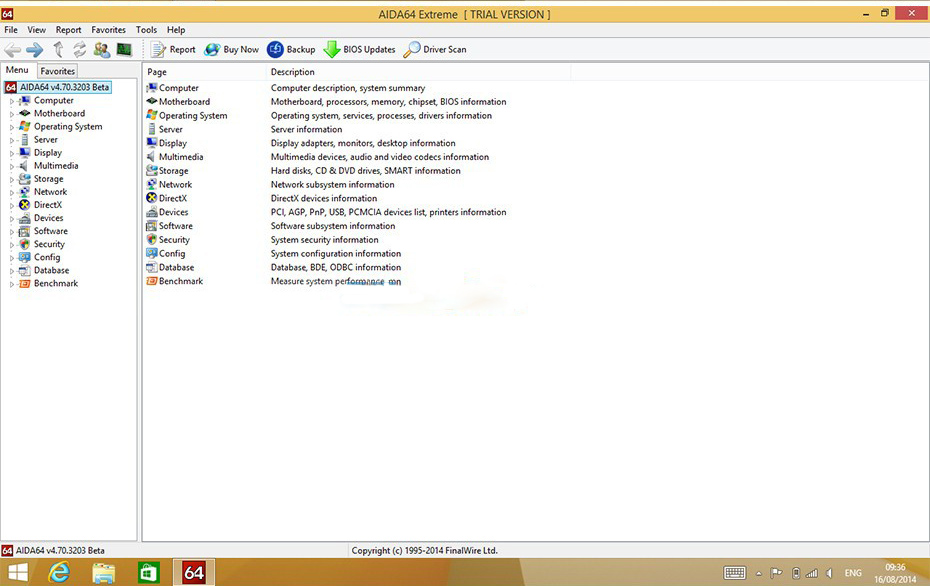The width and height of the screenshot is (930, 586).
Task: Open the Manage Users toolbar icon
Action: coord(101,50)
